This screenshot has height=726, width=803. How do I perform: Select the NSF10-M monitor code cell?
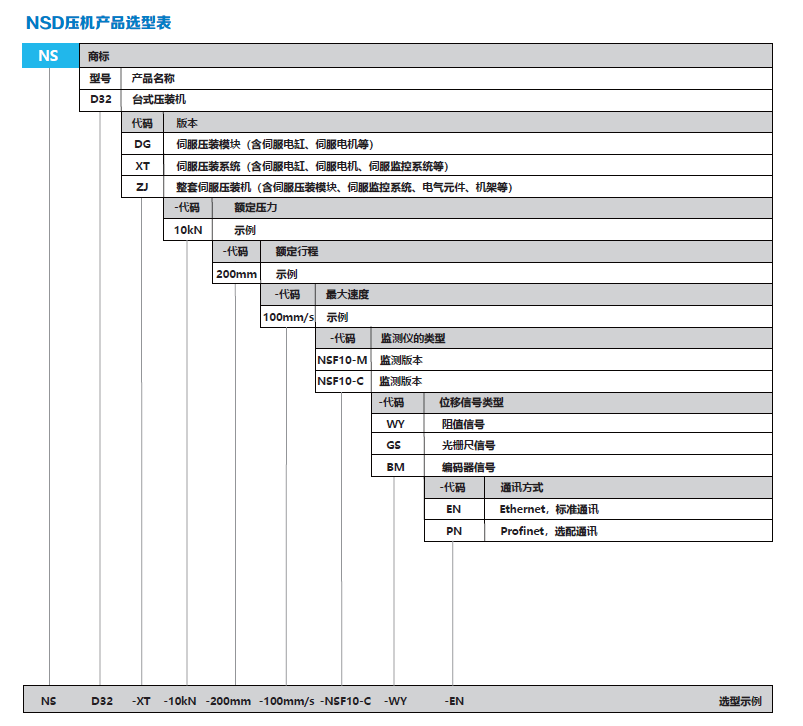point(342,360)
